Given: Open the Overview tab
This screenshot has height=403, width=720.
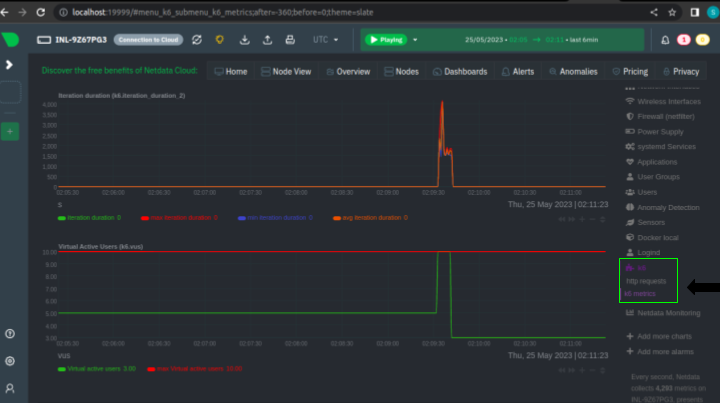Looking at the screenshot, I should [x=348, y=72].
